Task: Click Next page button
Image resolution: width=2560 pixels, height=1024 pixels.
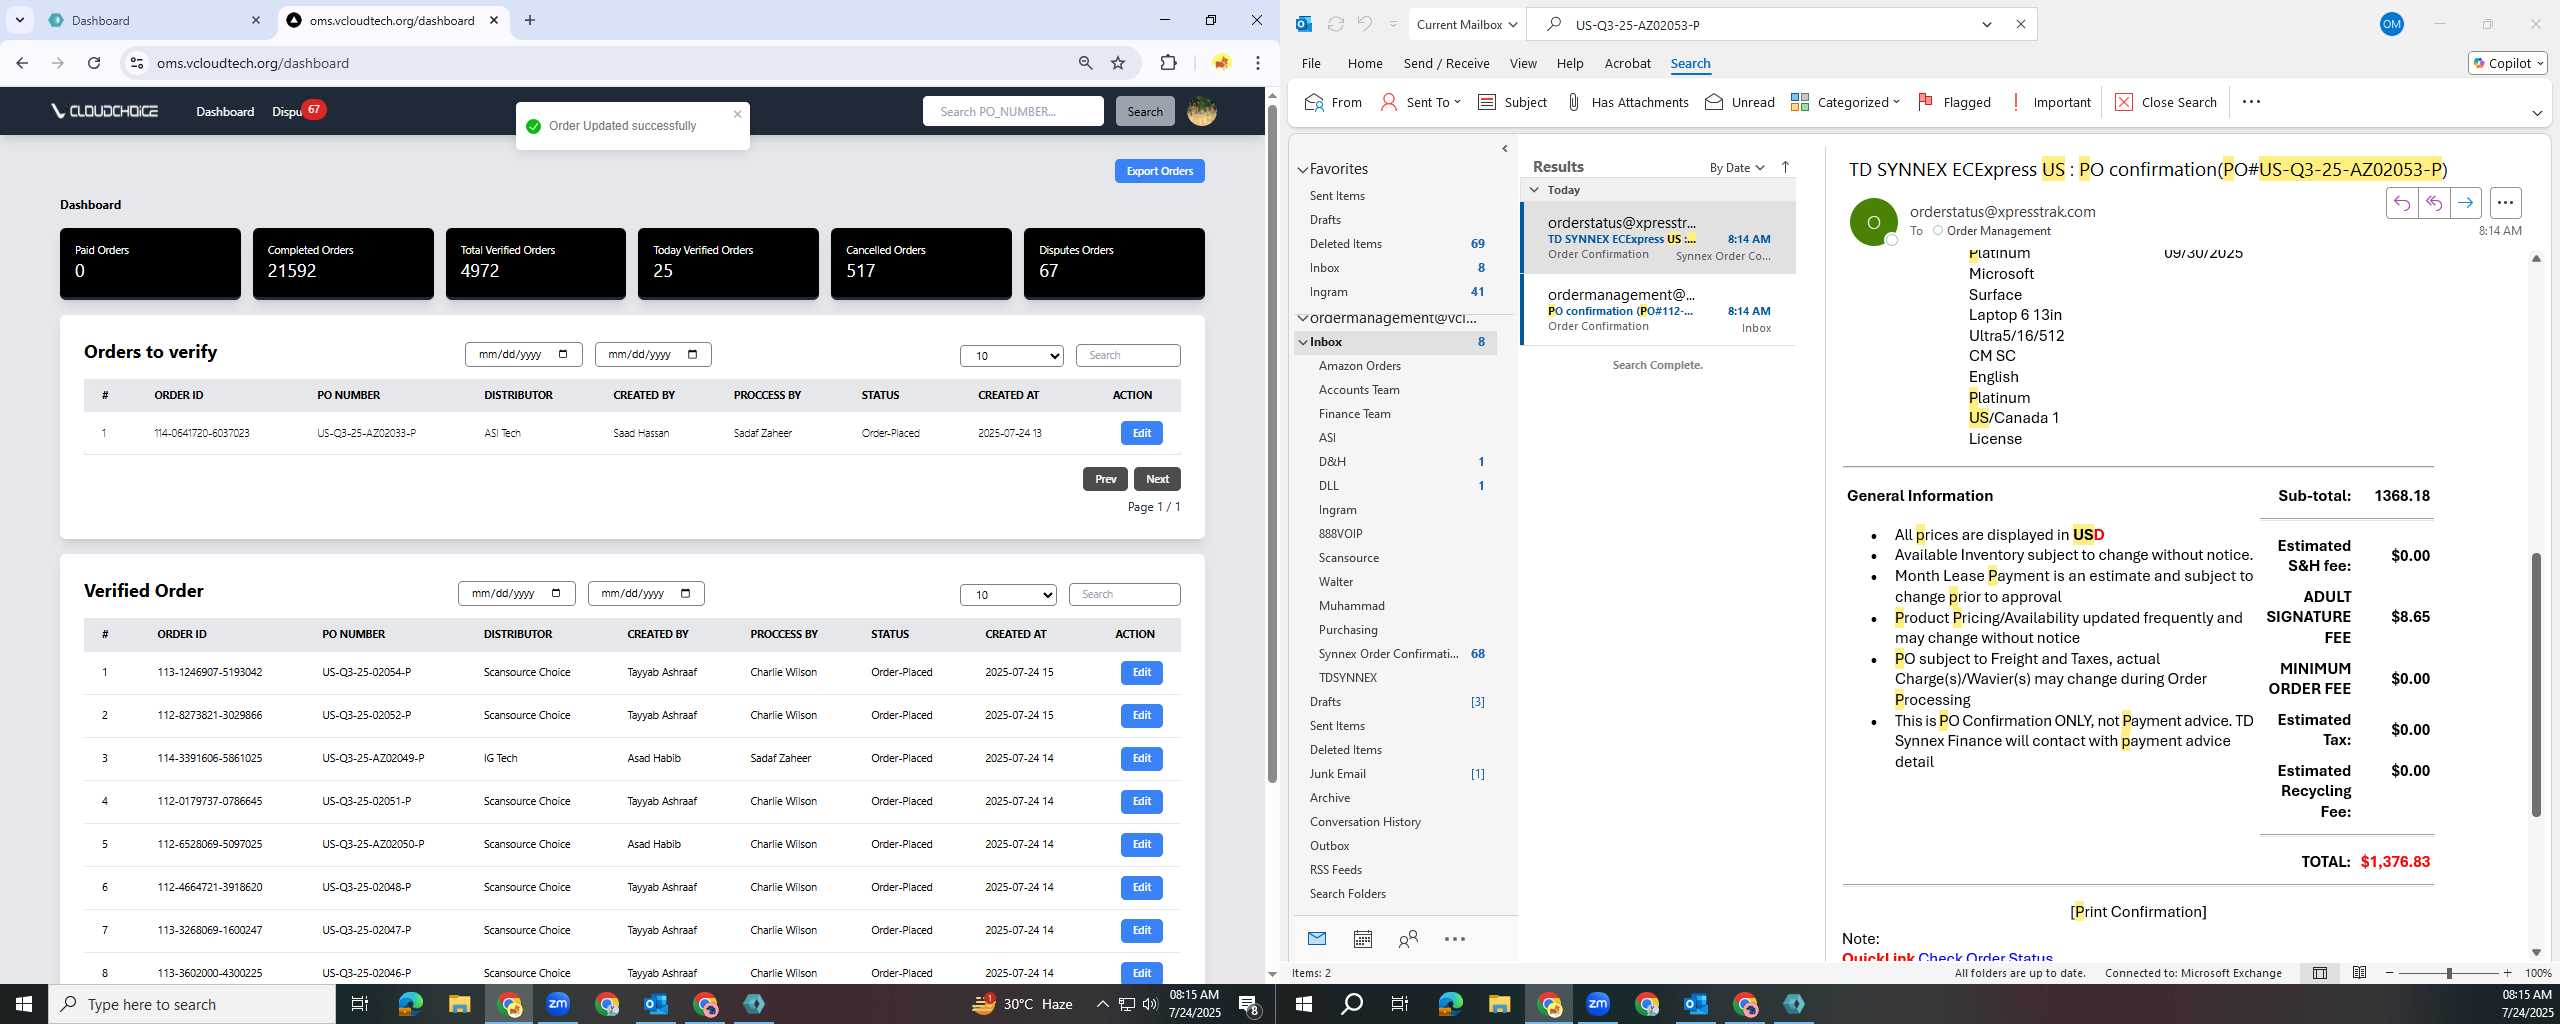Action: [1157, 479]
